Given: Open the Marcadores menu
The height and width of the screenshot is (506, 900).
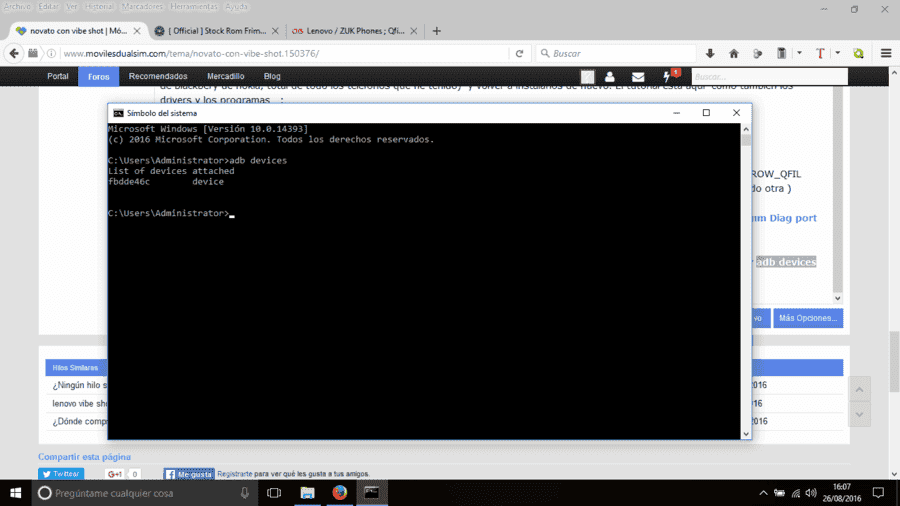Looking at the screenshot, I should click(142, 6).
